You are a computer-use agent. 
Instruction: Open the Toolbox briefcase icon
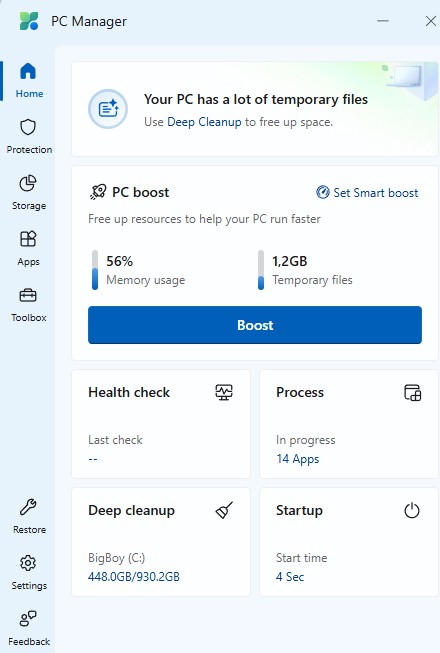click(x=28, y=295)
